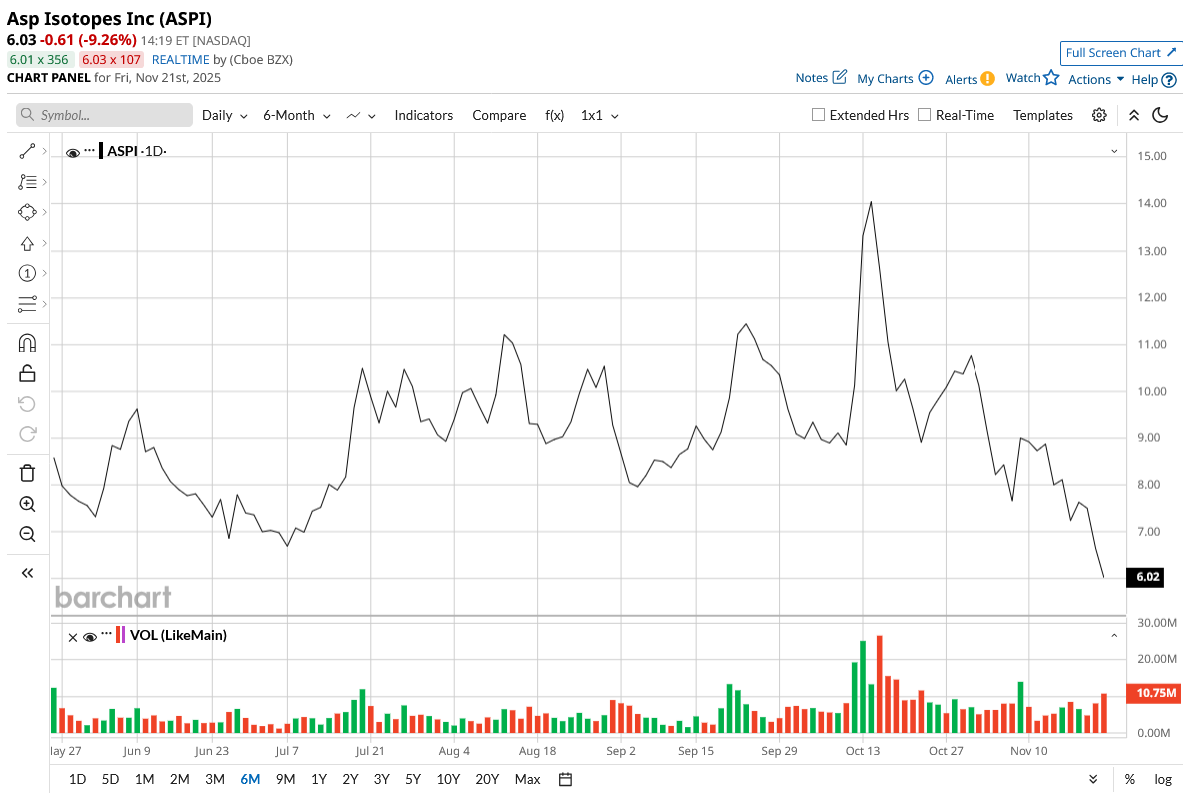This screenshot has width=1183, height=793.
Task: Pick the numbered label annotation tool
Action: [27, 273]
